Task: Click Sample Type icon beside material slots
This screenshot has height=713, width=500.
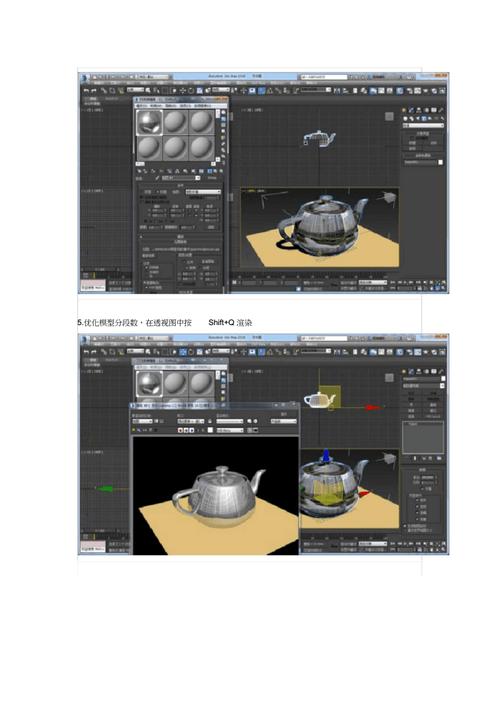Action: [223, 112]
